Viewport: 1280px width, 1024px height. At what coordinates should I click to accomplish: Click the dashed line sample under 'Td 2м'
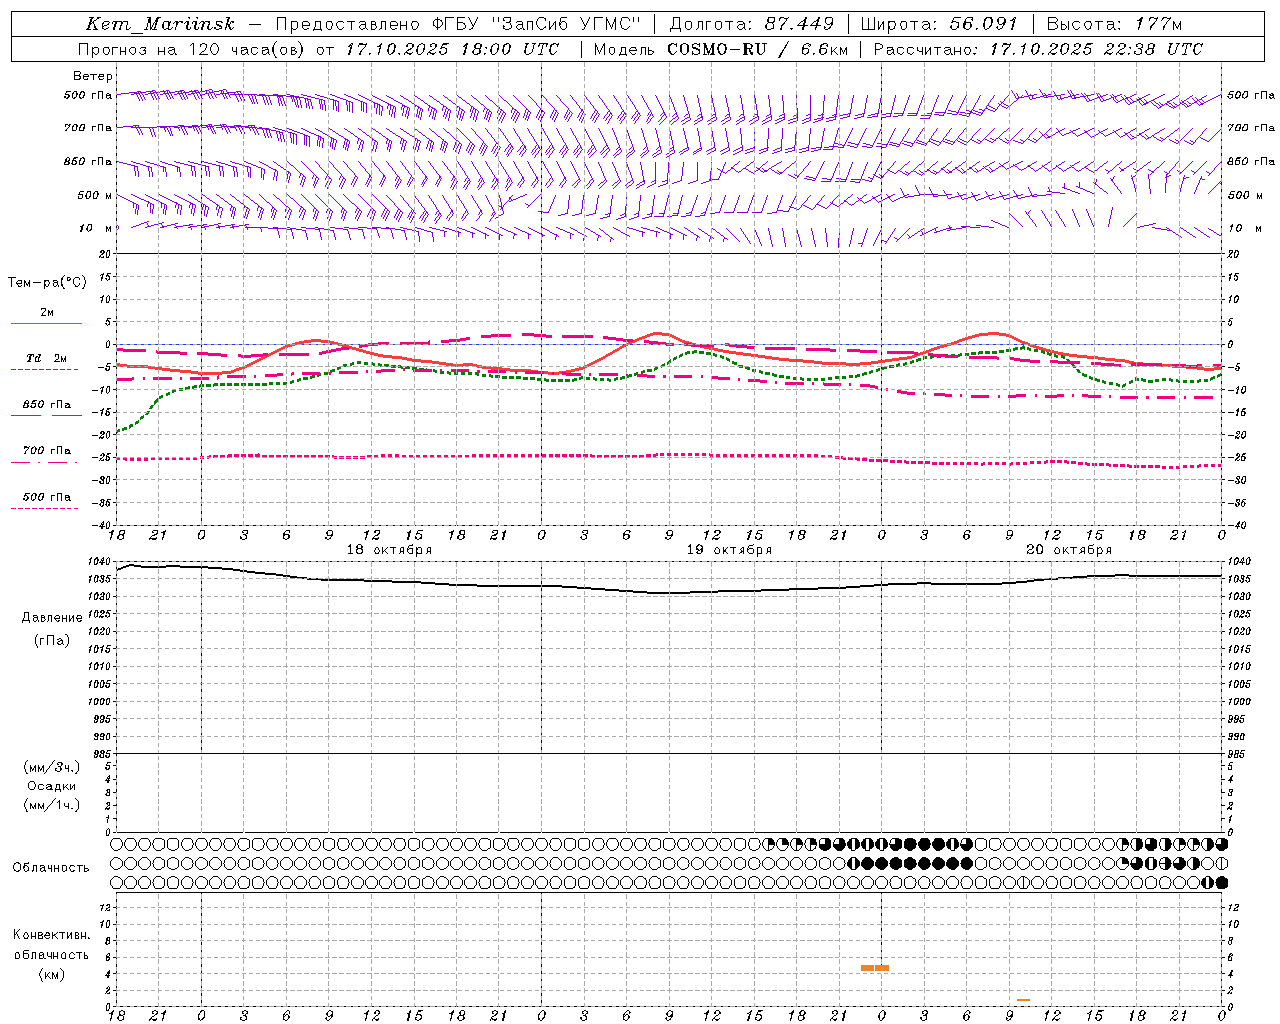tap(45, 370)
